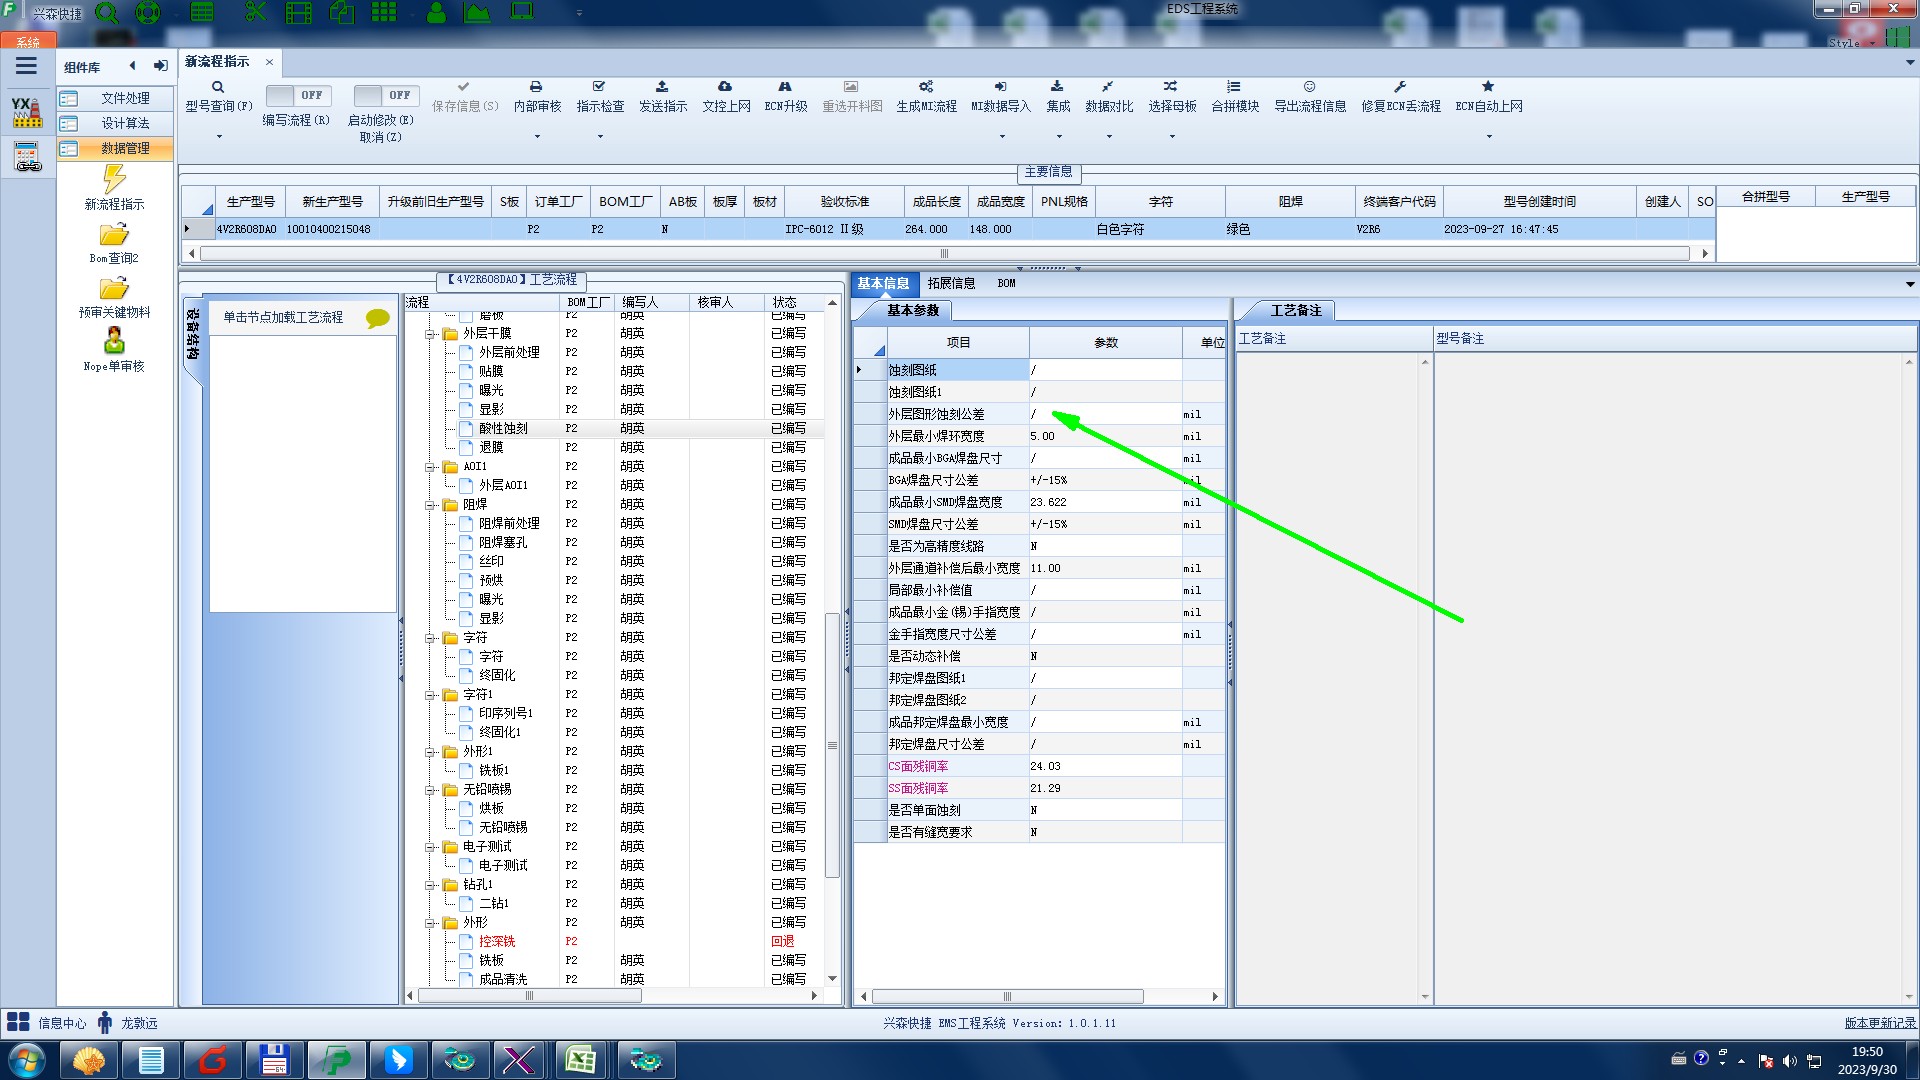Open dropdown arrow under 型号查询

pyautogui.click(x=219, y=137)
